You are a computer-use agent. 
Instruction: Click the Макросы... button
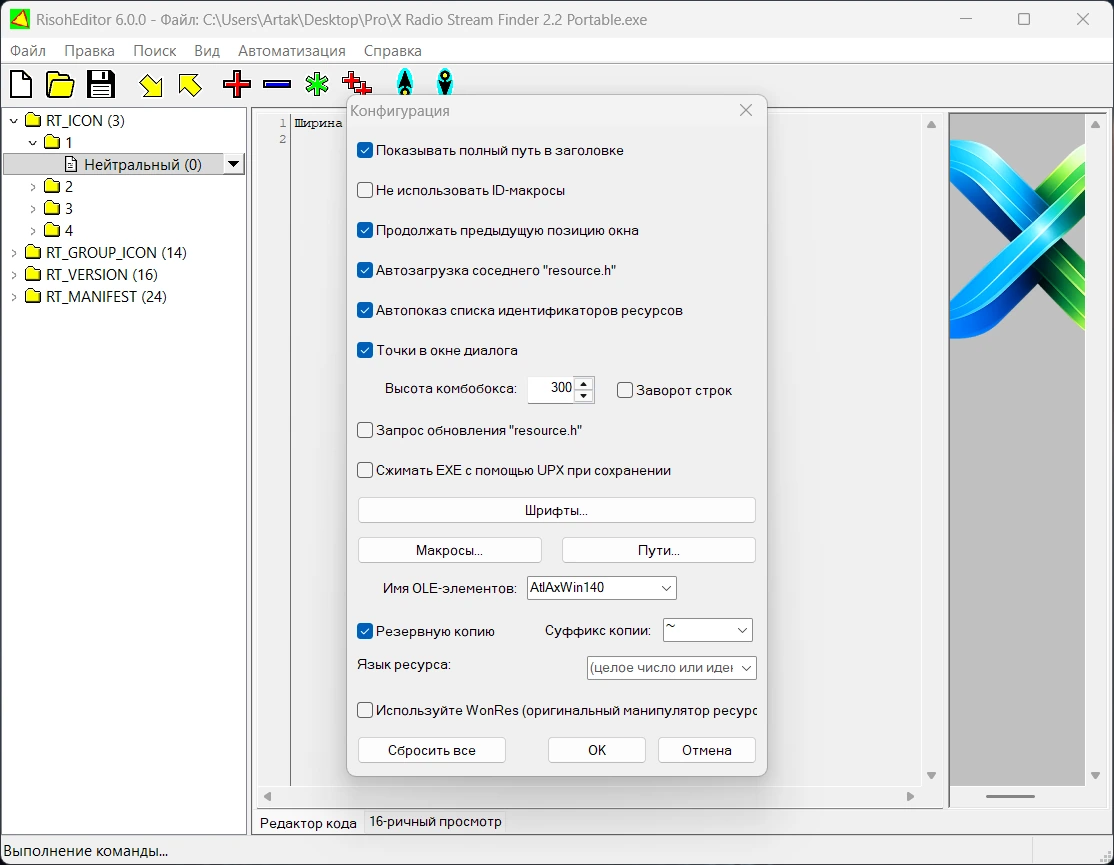449,550
